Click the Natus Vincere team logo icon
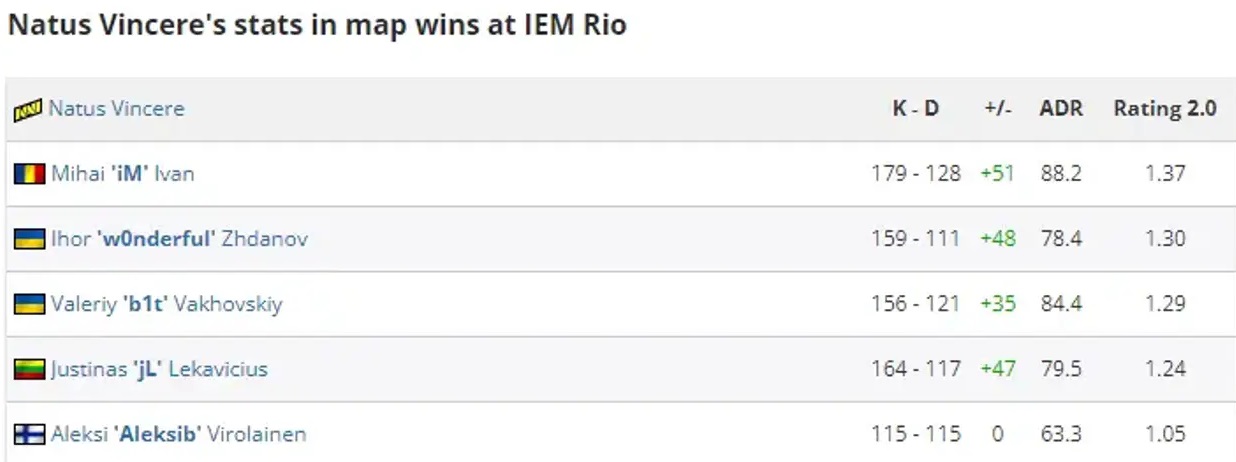The width and height of the screenshot is (1236, 462). pyautogui.click(x=28, y=109)
